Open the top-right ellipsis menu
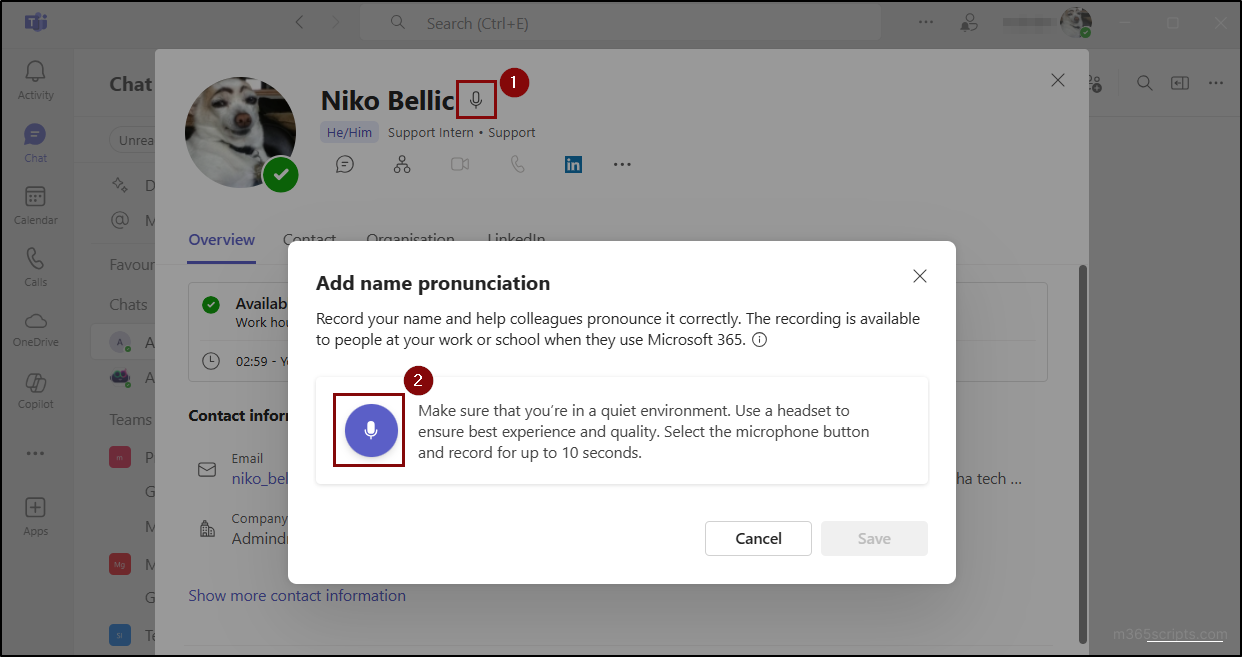Screen dimensions: 1242x657 [1216, 81]
